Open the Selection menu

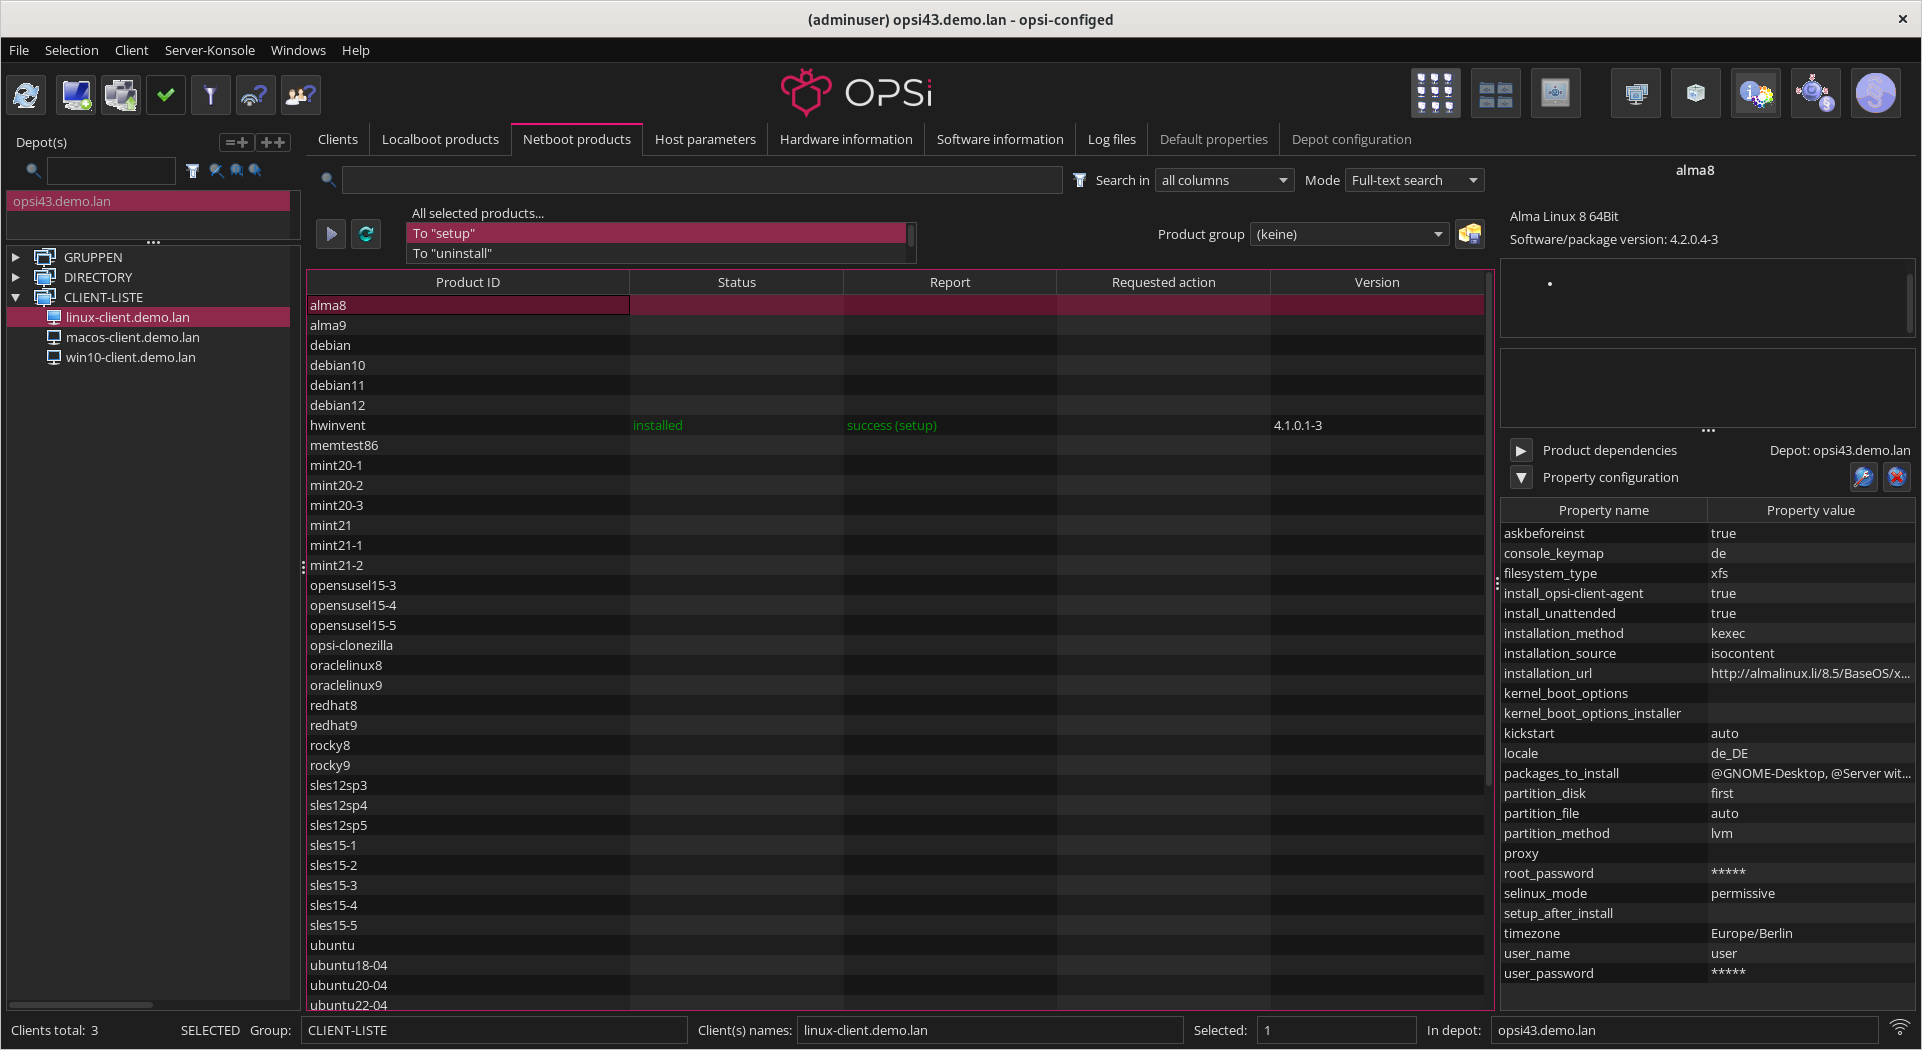tap(71, 50)
